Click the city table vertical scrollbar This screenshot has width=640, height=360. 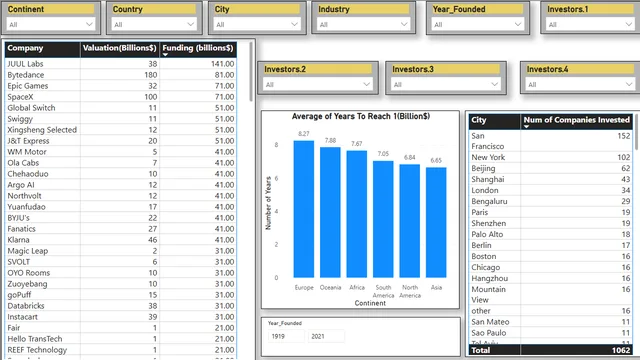pyautogui.click(x=636, y=132)
